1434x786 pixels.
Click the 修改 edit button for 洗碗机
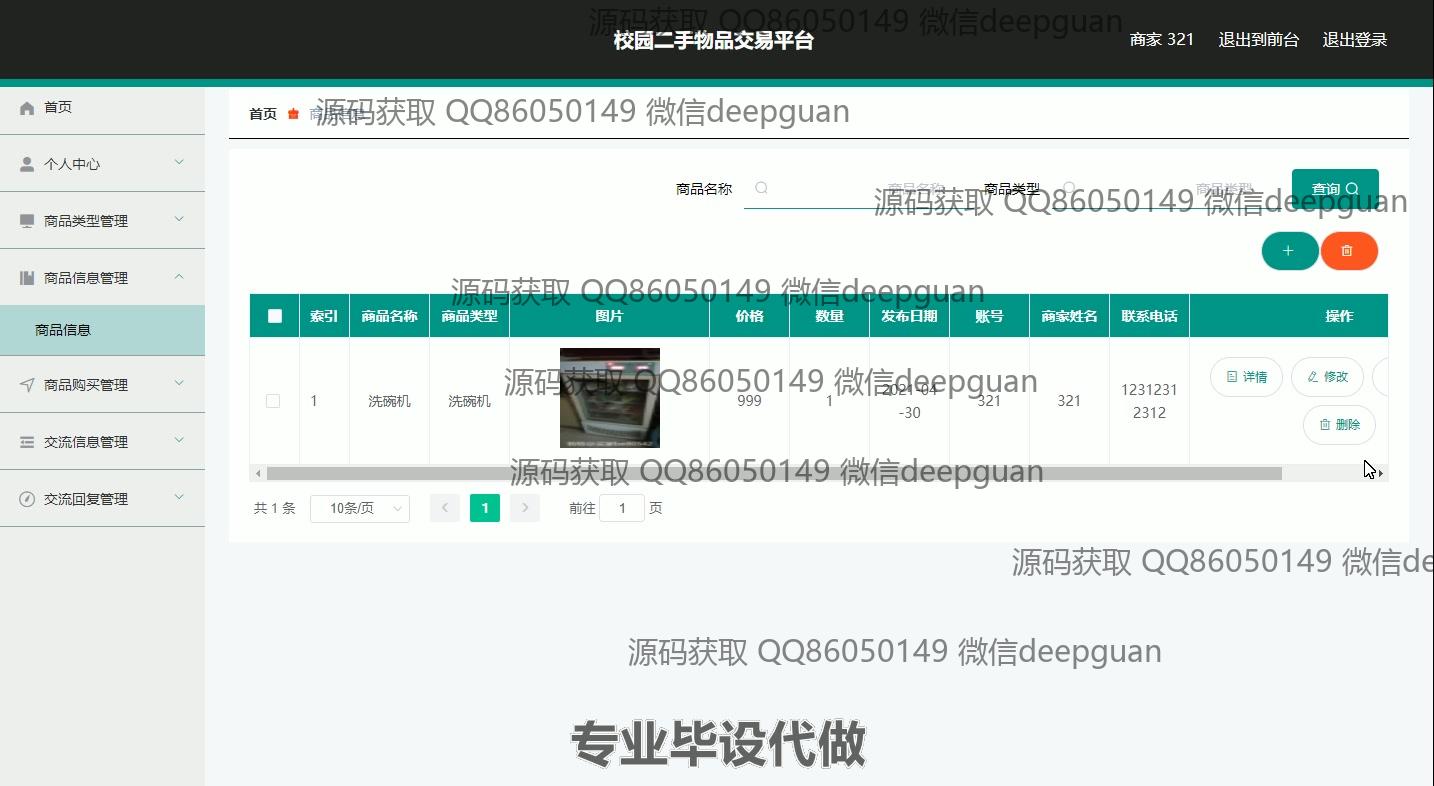[x=1328, y=377]
